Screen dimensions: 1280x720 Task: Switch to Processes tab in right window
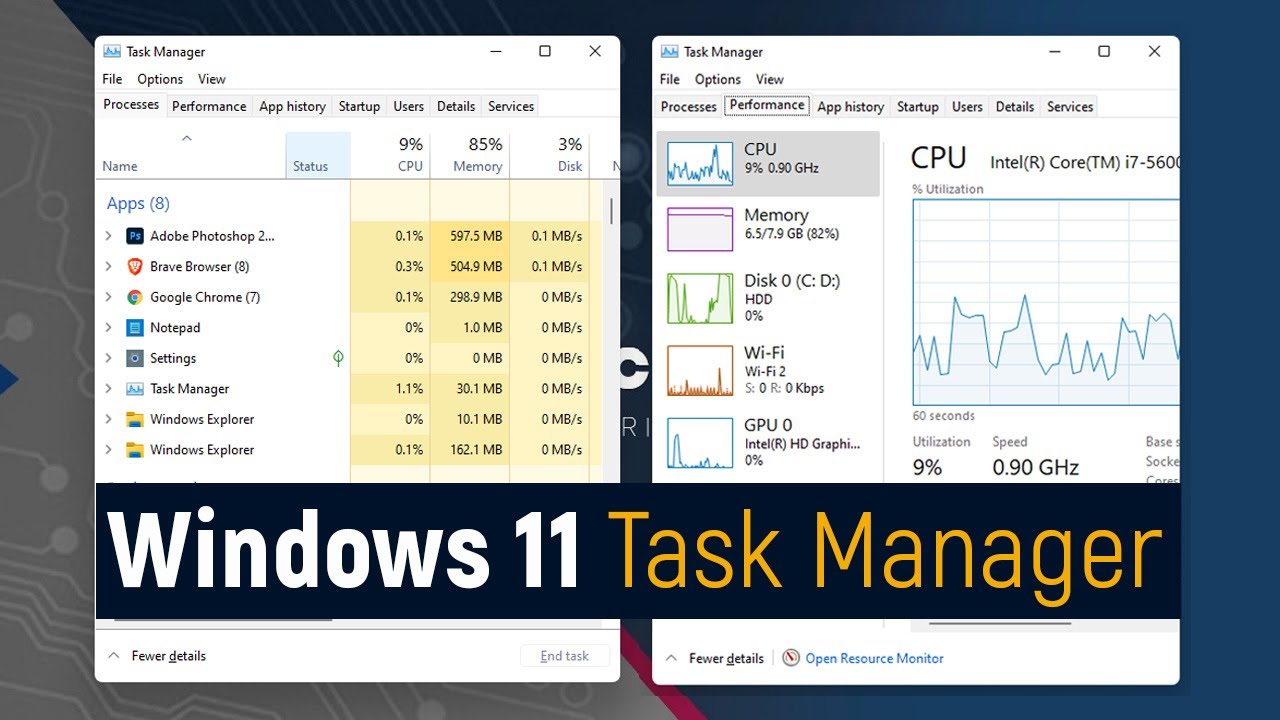click(x=689, y=107)
